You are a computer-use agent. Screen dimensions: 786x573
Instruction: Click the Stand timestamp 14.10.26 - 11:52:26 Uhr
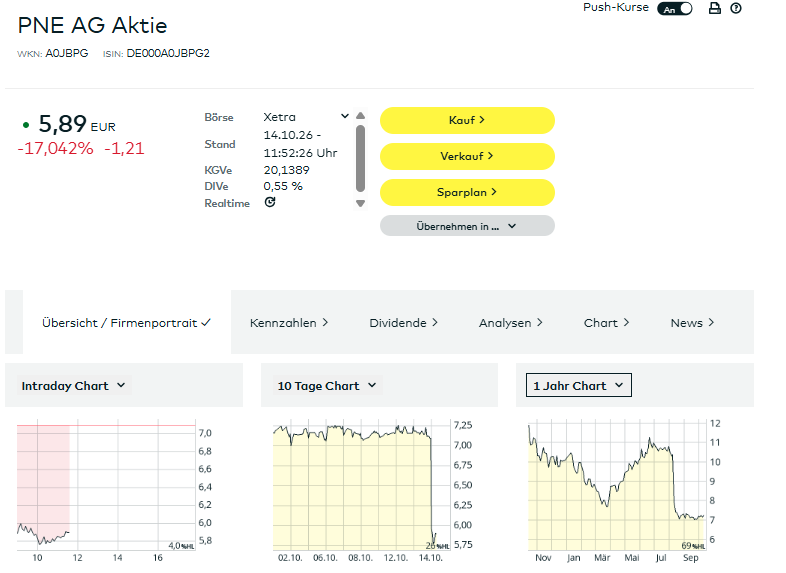pyautogui.click(x=300, y=144)
